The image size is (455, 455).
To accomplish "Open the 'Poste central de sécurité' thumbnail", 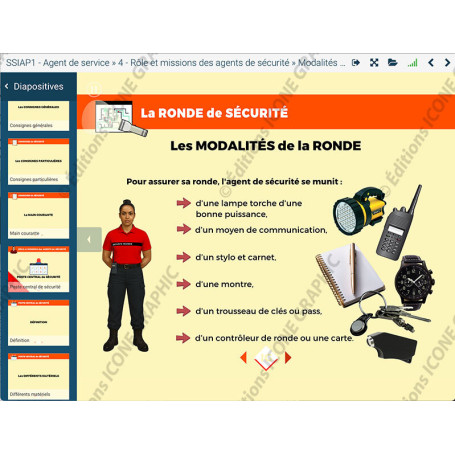I will 39,269.
